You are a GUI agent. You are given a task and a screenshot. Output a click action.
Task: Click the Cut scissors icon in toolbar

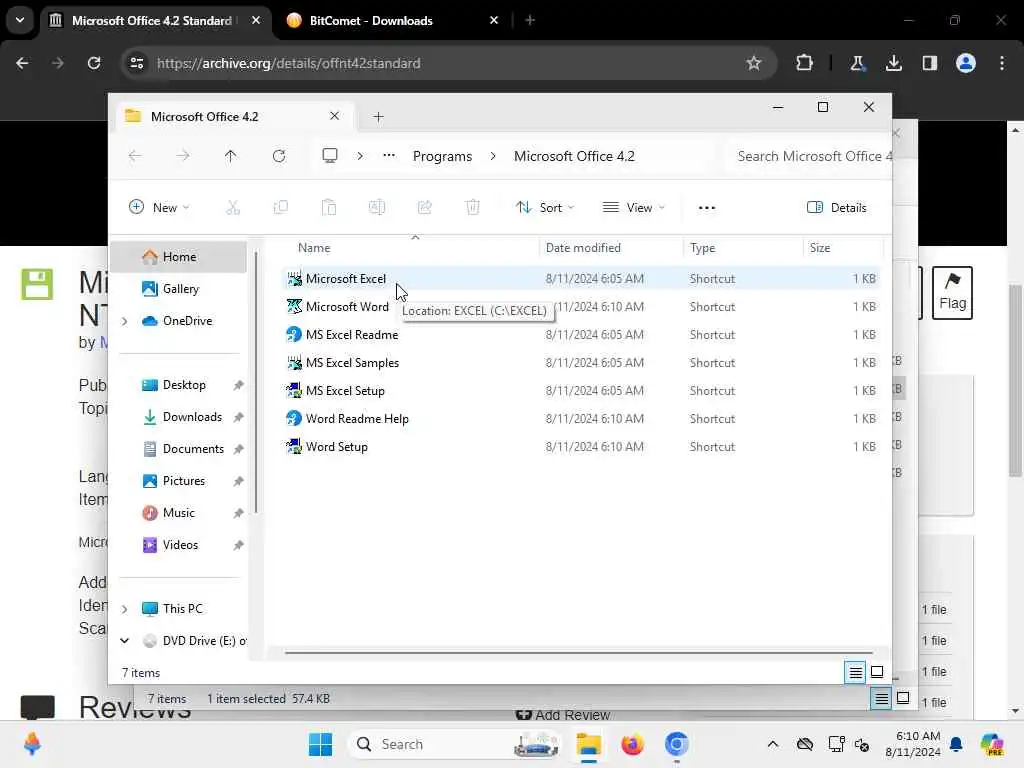(x=232, y=208)
